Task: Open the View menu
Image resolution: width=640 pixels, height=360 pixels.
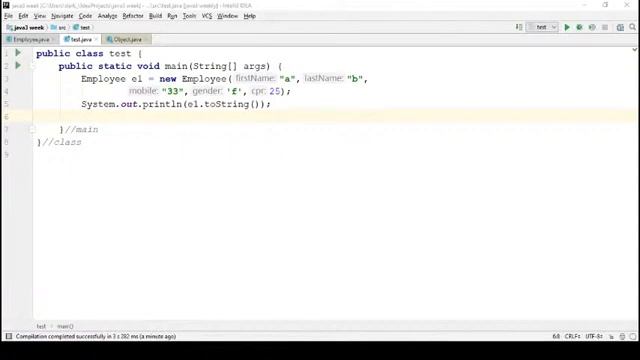Action: coord(40,16)
